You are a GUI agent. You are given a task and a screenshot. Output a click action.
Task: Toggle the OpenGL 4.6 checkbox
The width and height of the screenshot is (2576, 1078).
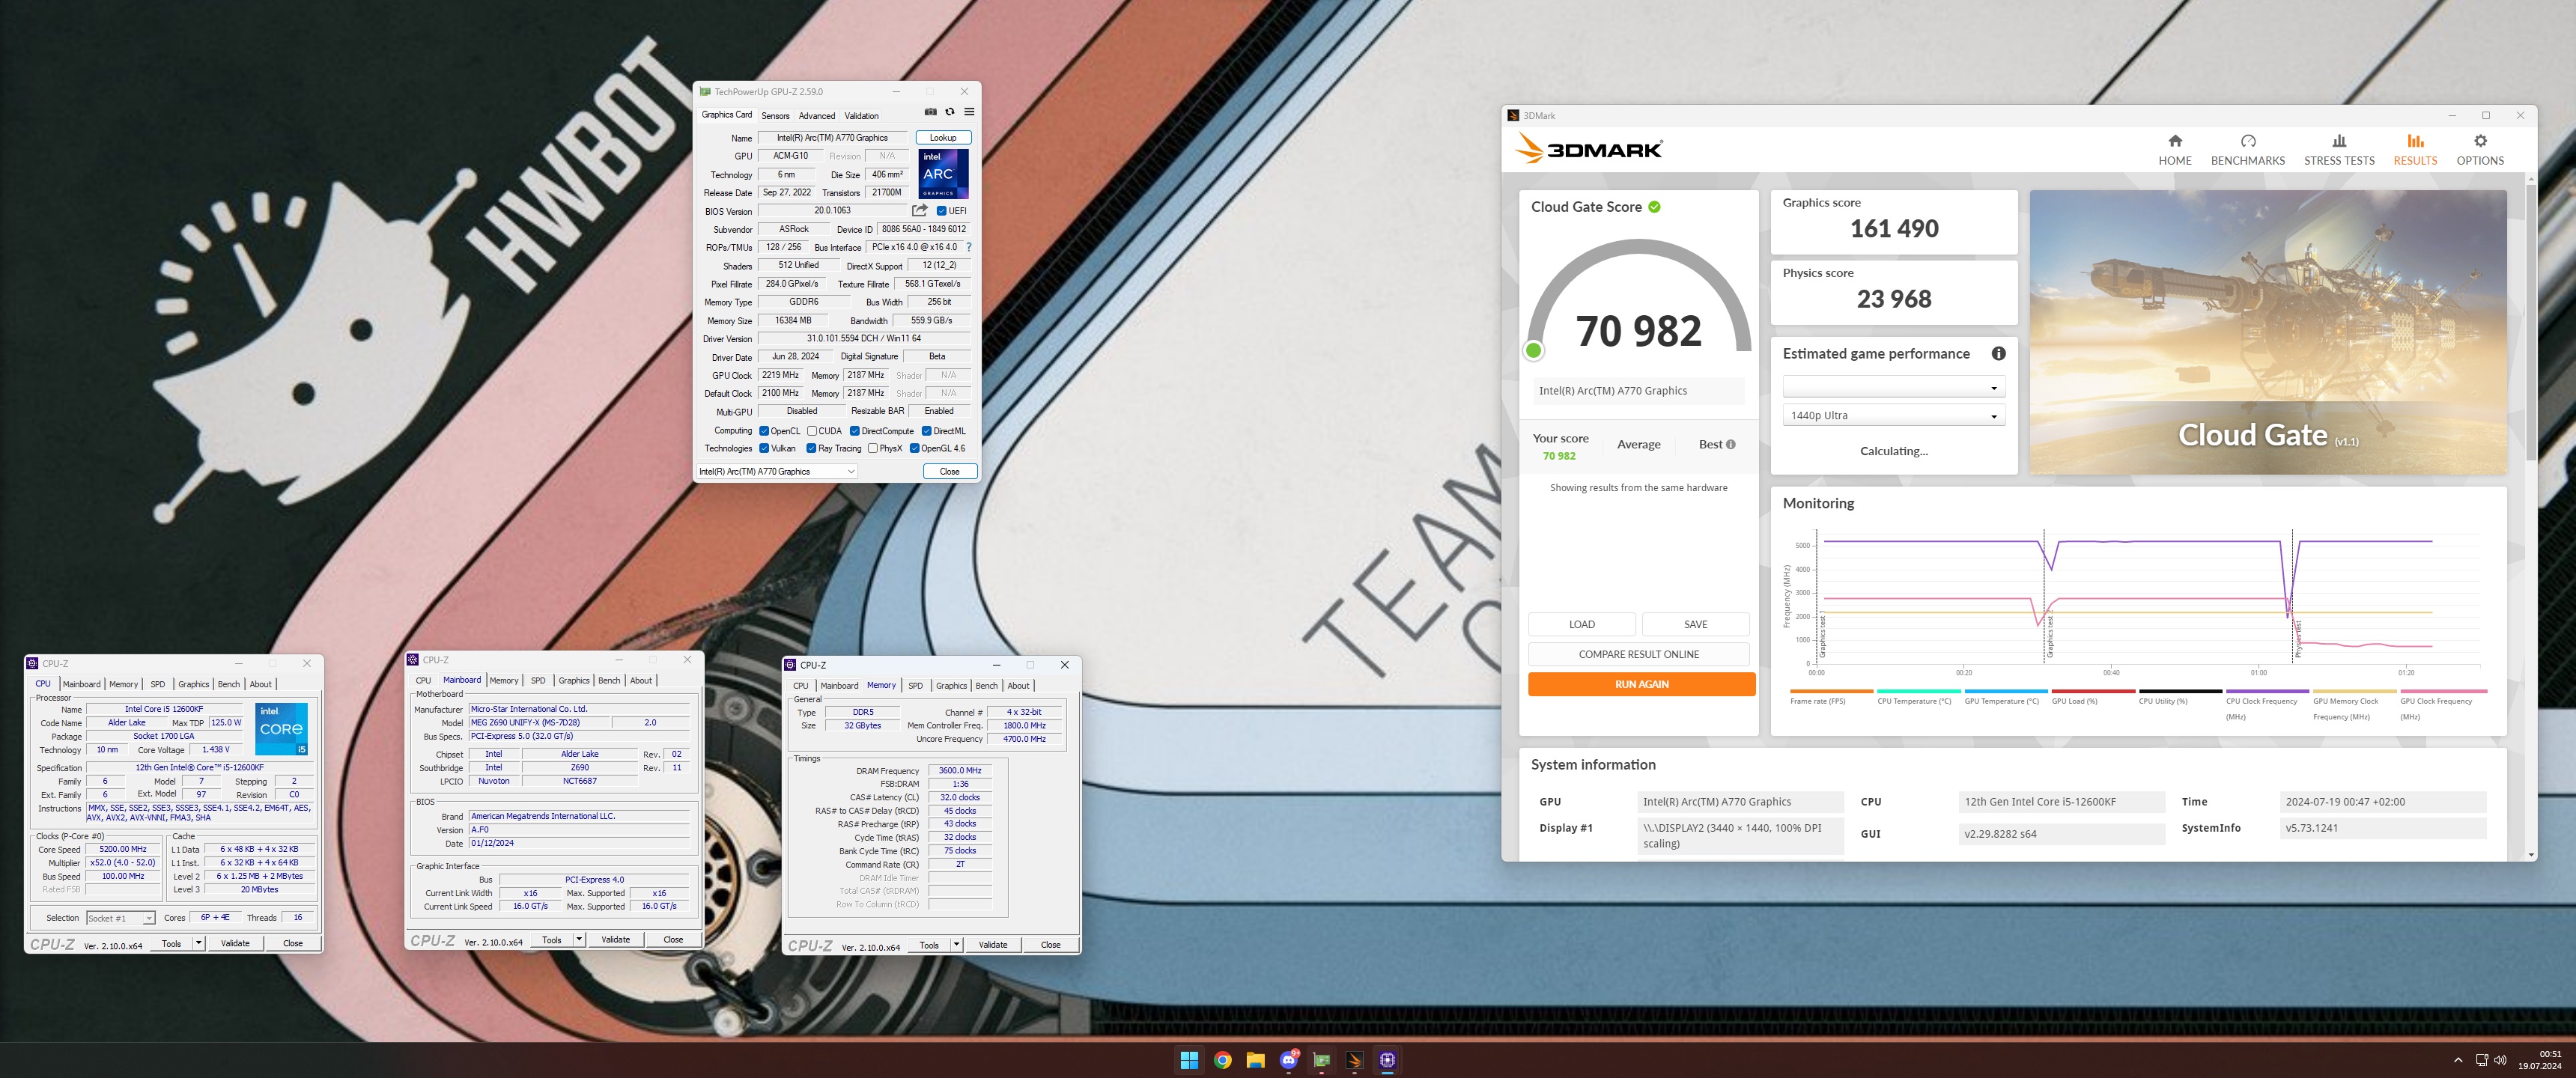click(x=914, y=448)
